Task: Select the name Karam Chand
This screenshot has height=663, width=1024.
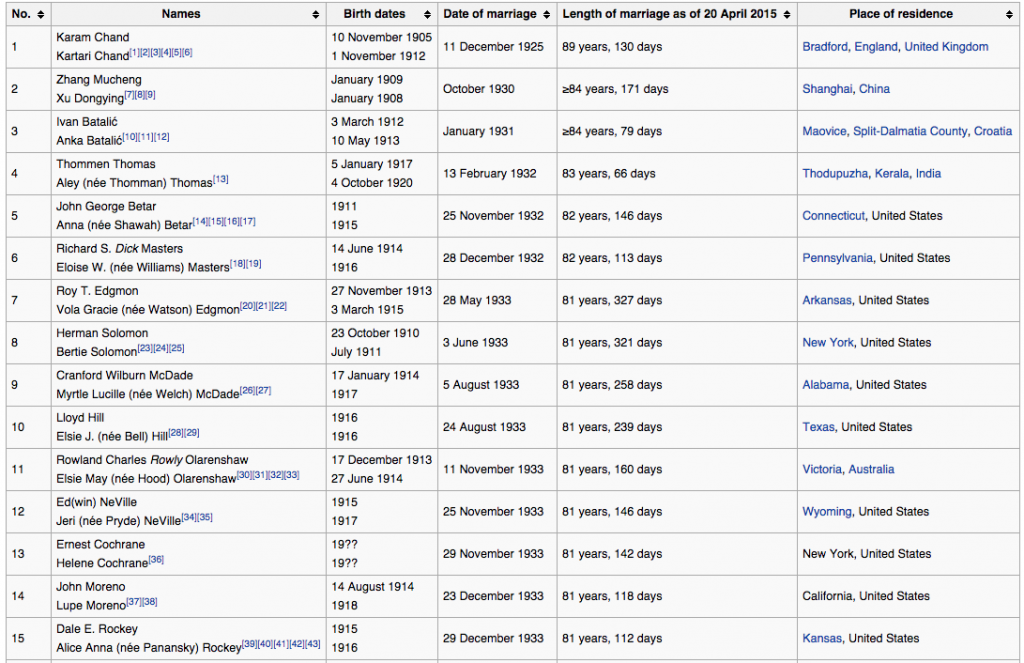Action: (x=93, y=37)
